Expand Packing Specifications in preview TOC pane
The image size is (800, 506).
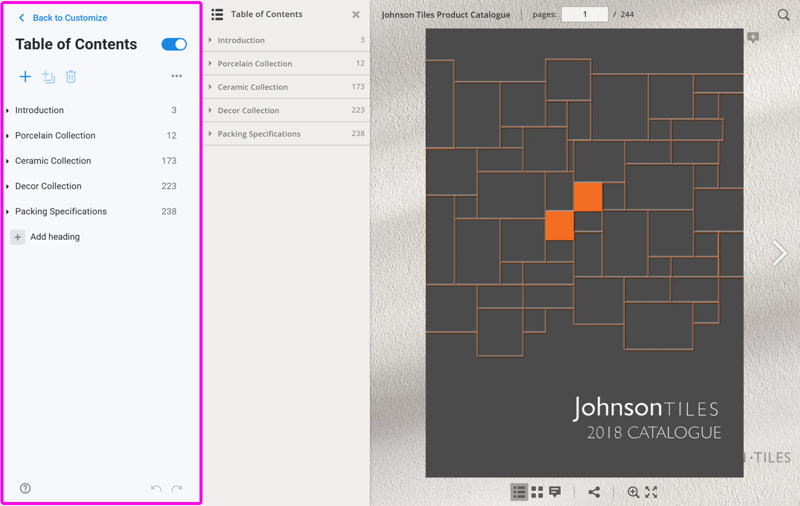210,134
